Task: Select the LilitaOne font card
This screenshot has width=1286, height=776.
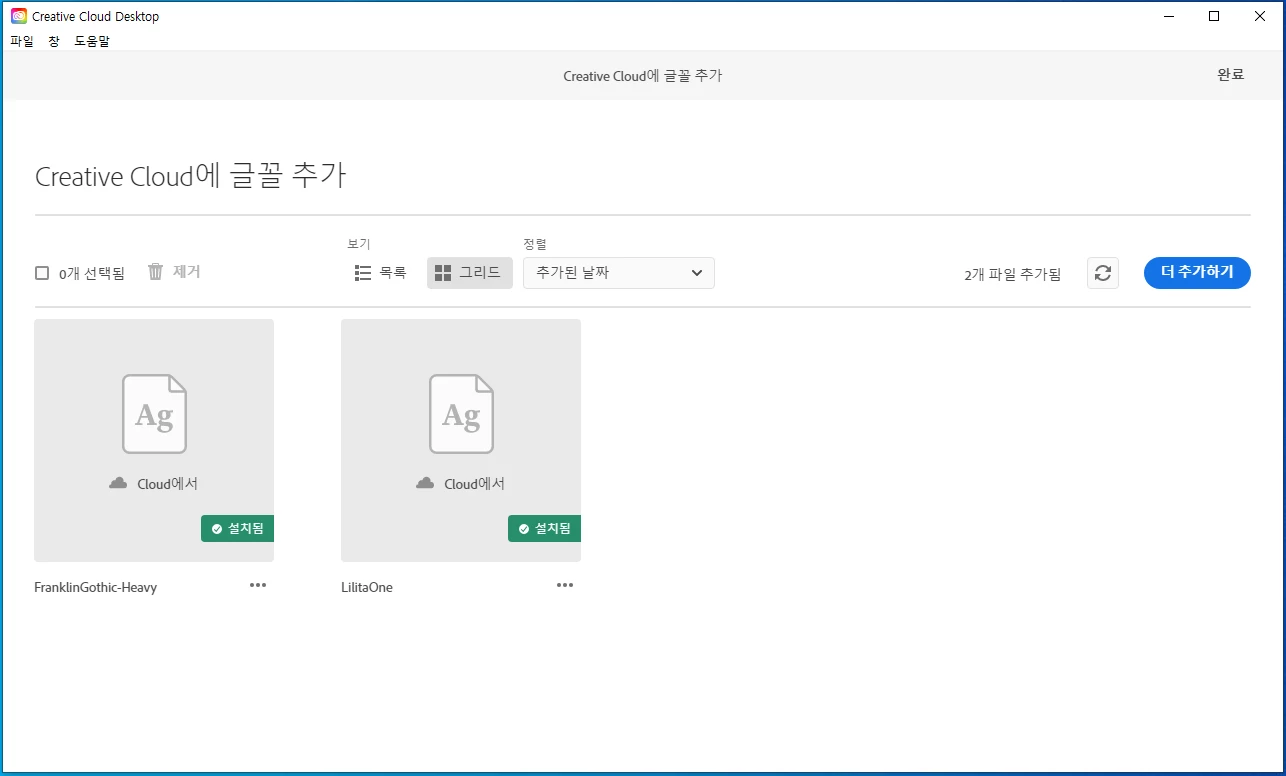Action: click(461, 440)
